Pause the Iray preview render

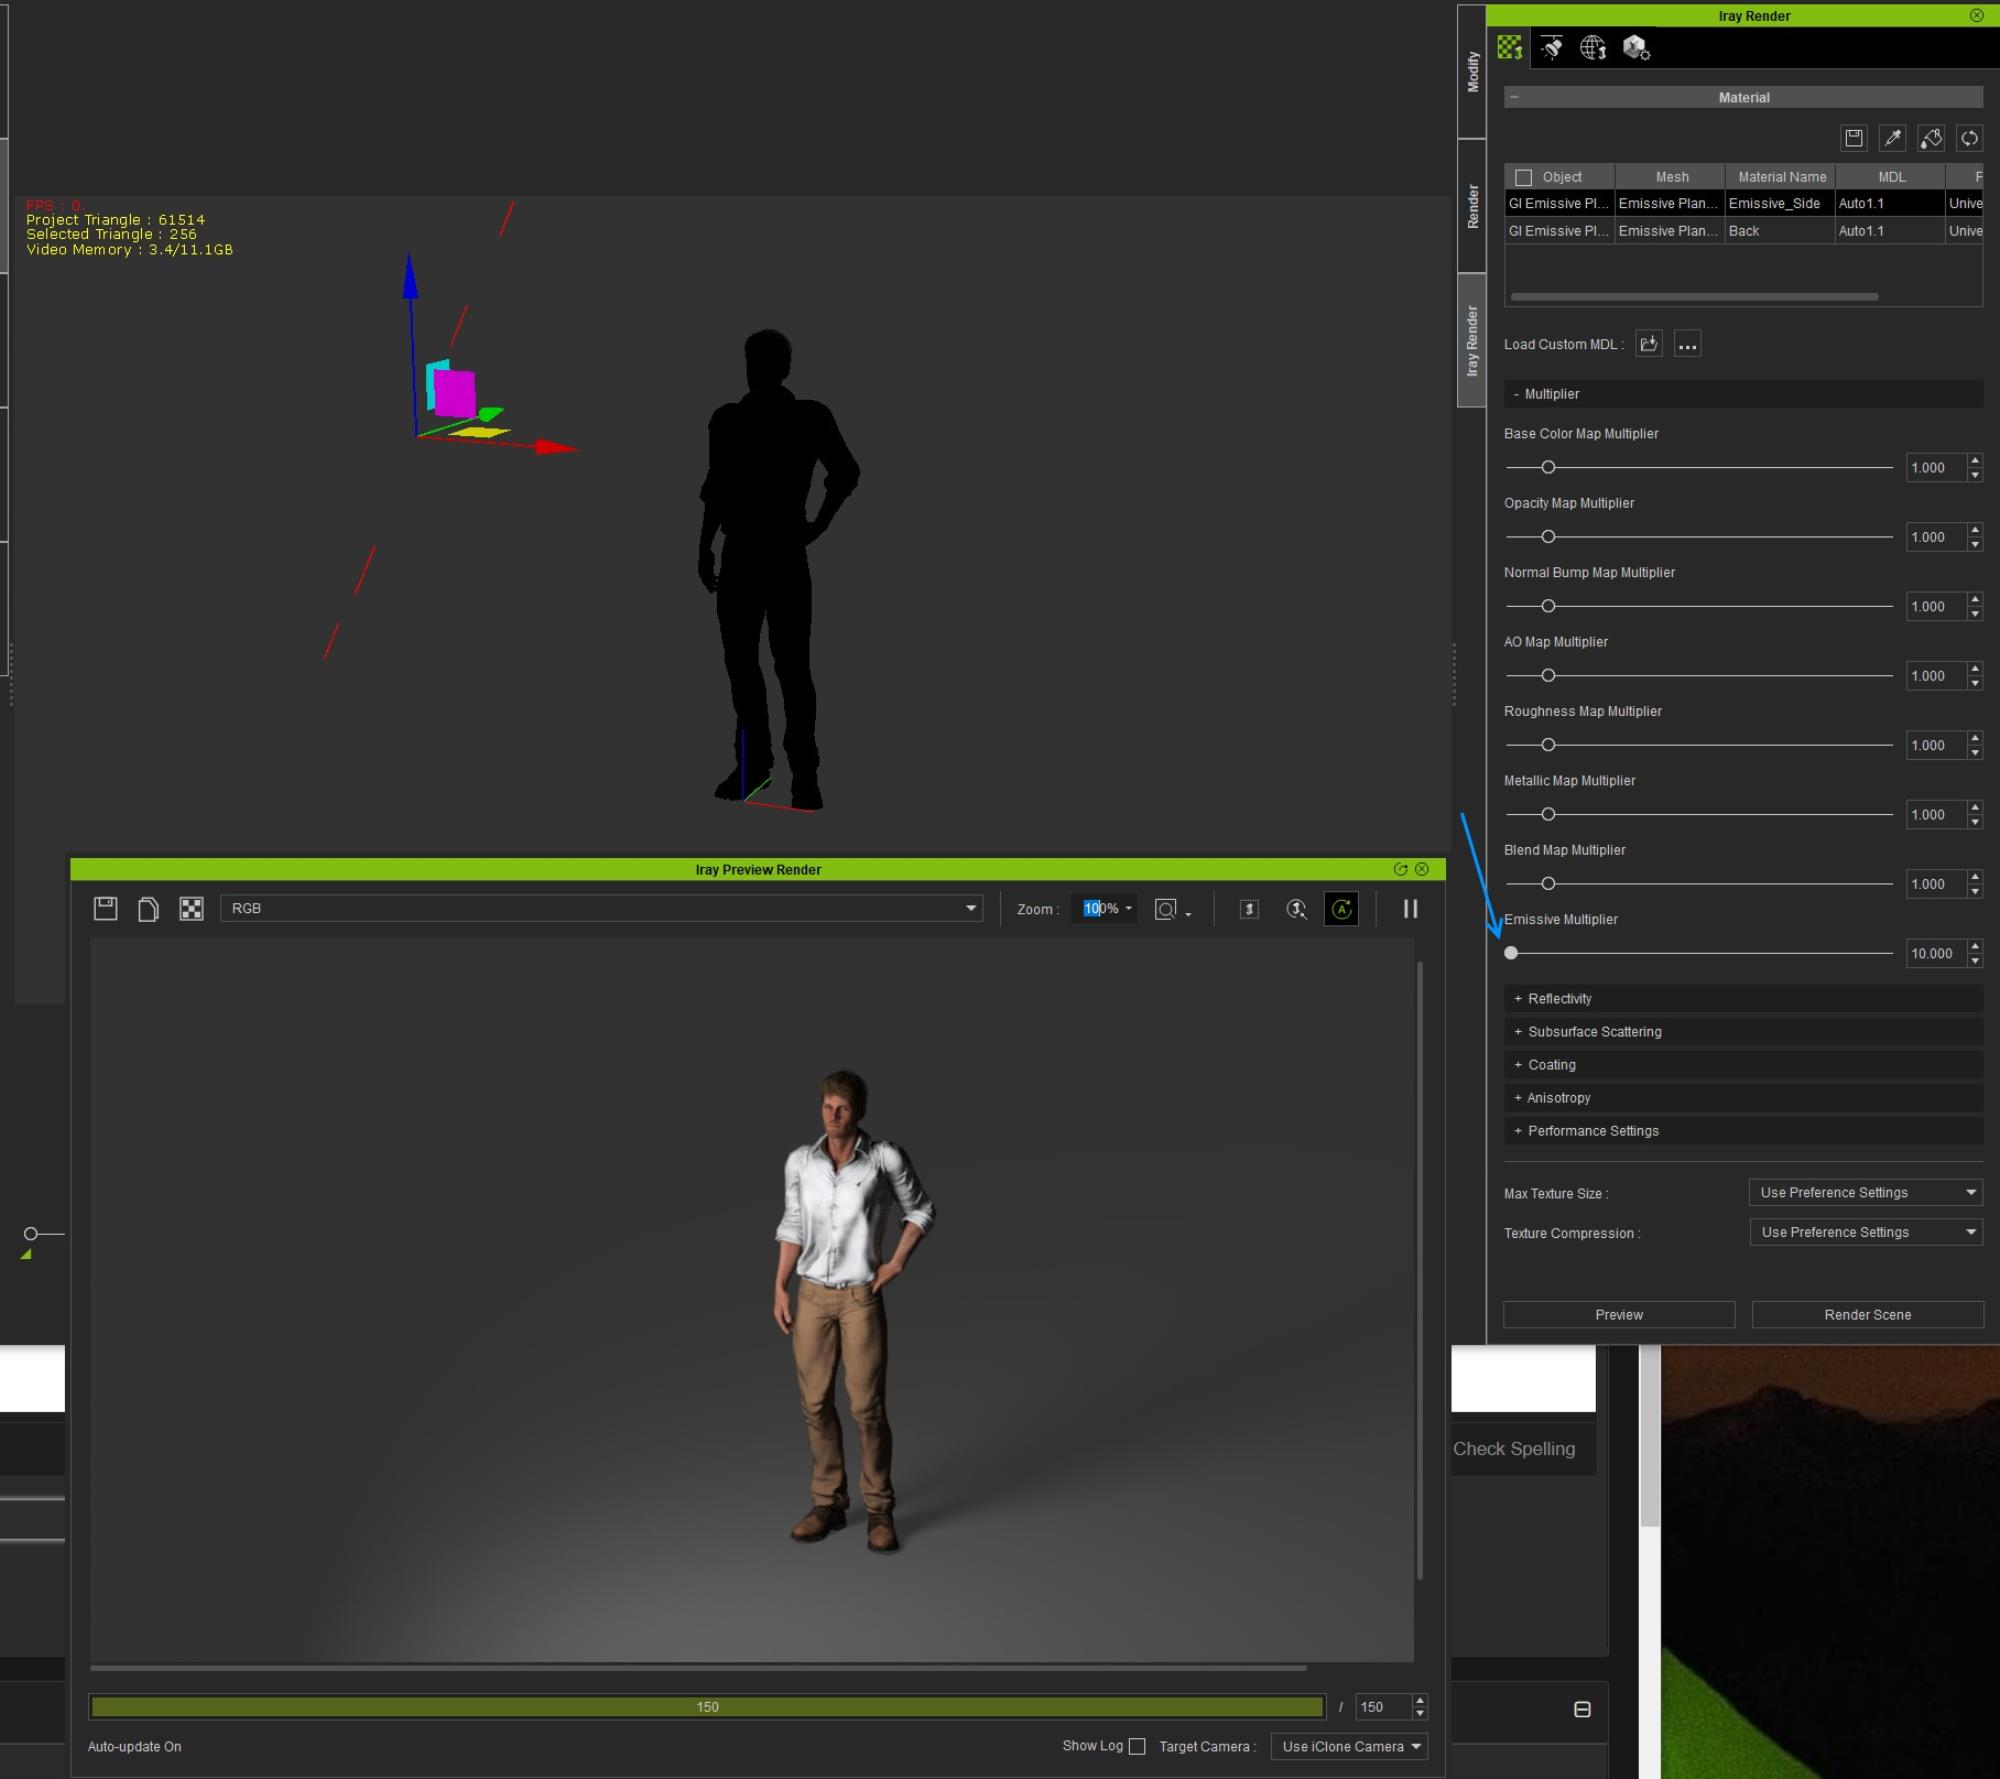point(1410,909)
